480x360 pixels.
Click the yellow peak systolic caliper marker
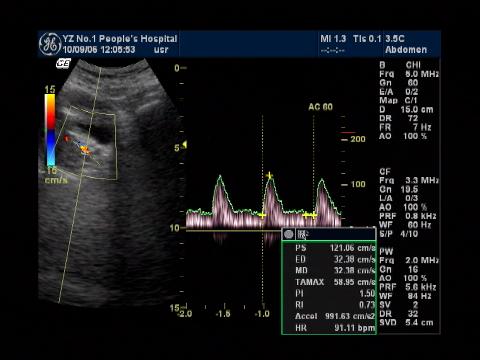(x=269, y=175)
